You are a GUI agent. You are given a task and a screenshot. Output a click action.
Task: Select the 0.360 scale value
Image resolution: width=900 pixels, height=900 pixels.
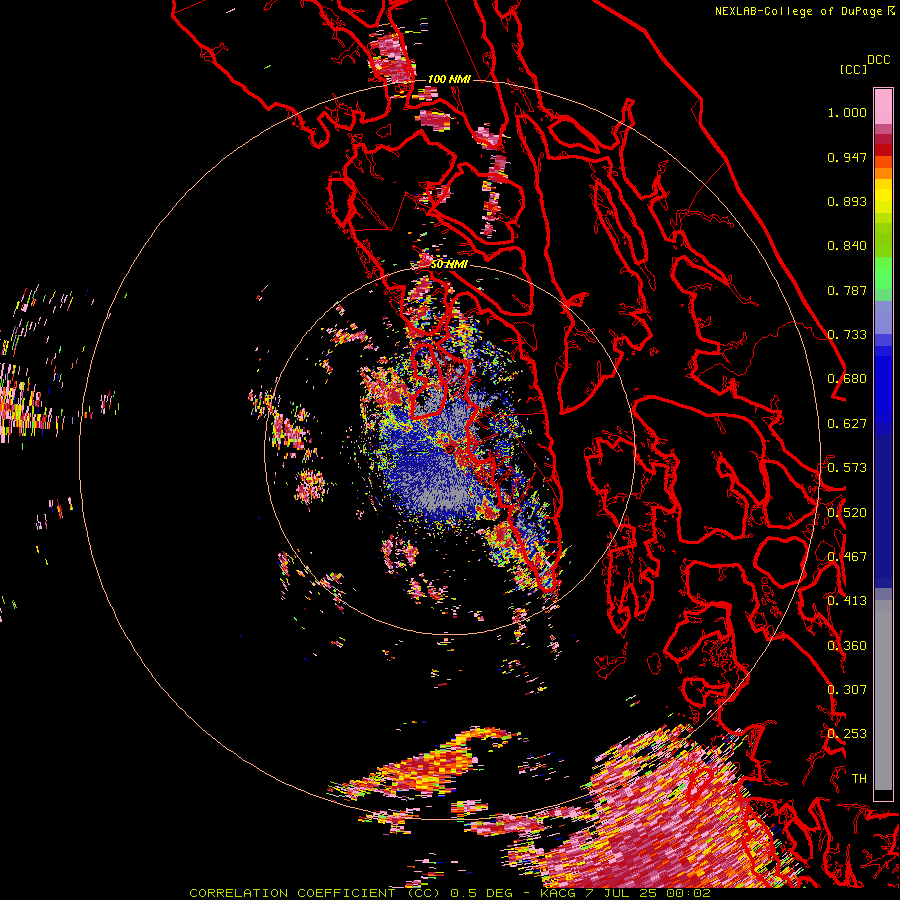point(847,646)
